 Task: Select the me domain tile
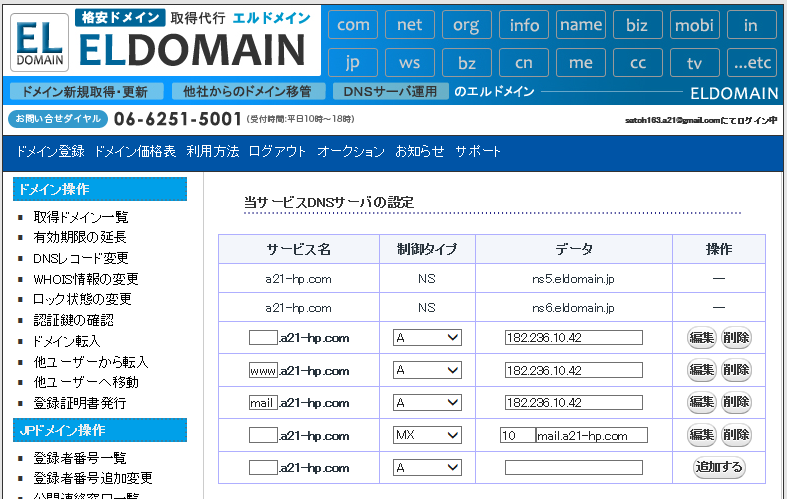[581, 63]
